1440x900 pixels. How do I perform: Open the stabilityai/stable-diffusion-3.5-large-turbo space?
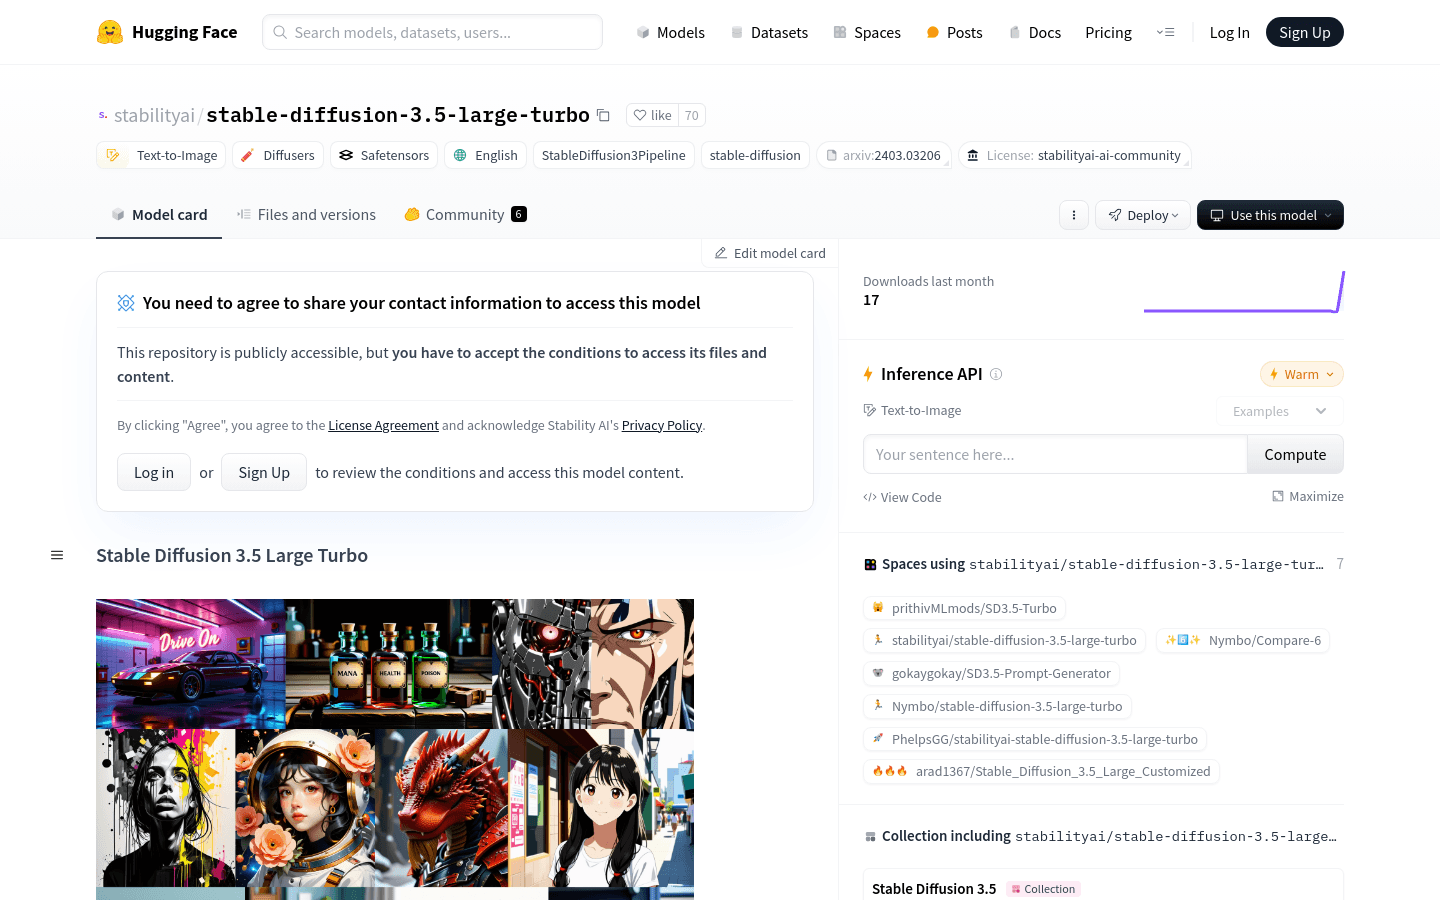1004,640
